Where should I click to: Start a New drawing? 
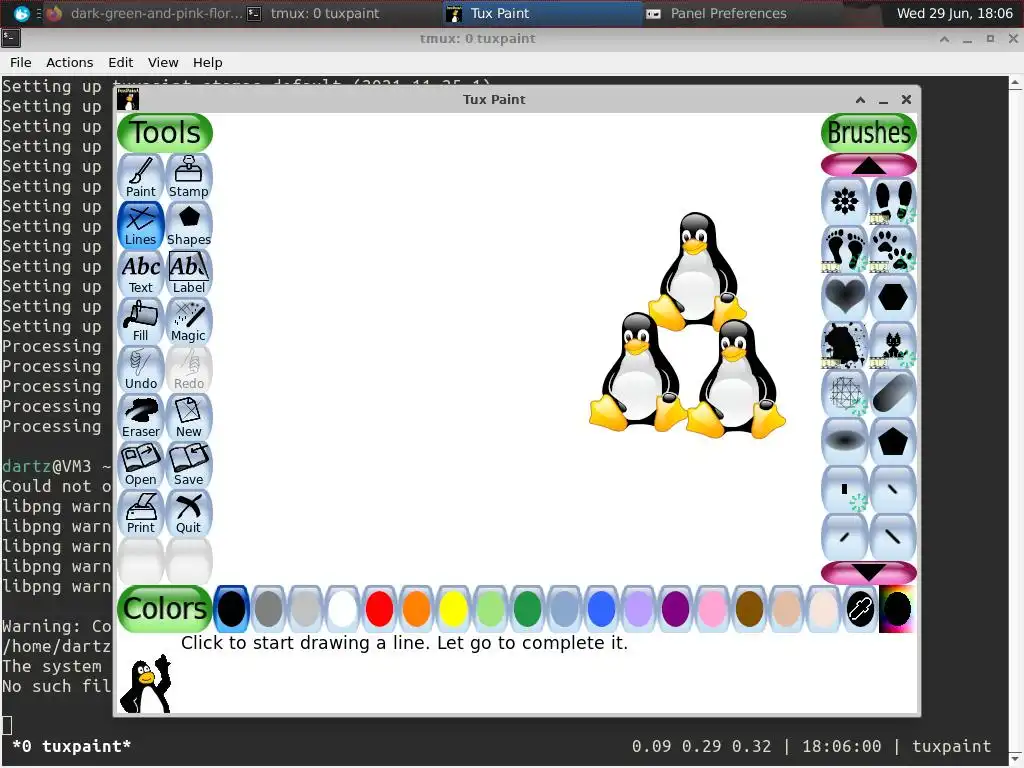pyautogui.click(x=189, y=417)
